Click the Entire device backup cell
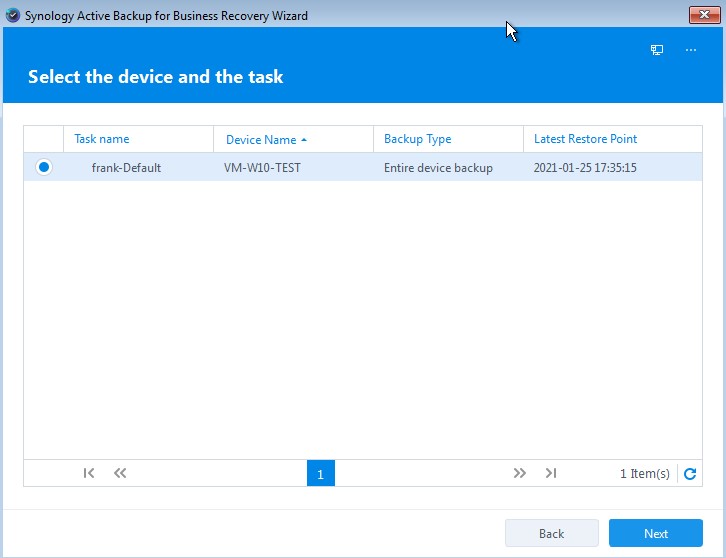This screenshot has width=726, height=558. coord(438,168)
